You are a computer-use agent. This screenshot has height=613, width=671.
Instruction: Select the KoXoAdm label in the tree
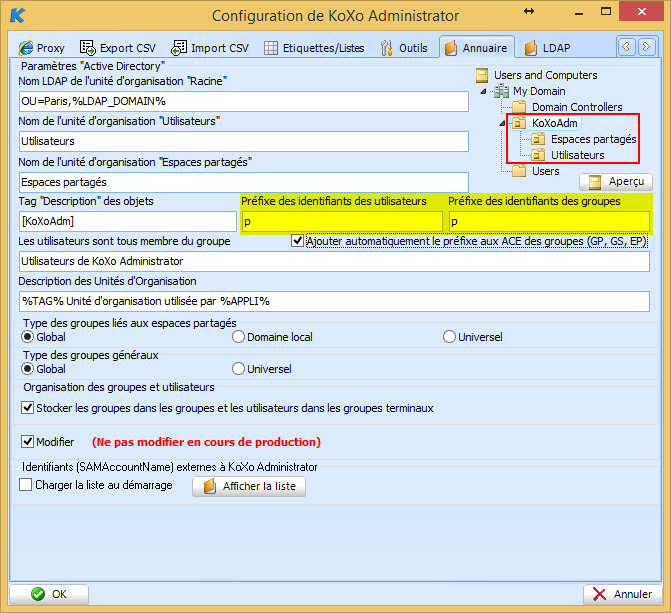click(555, 123)
